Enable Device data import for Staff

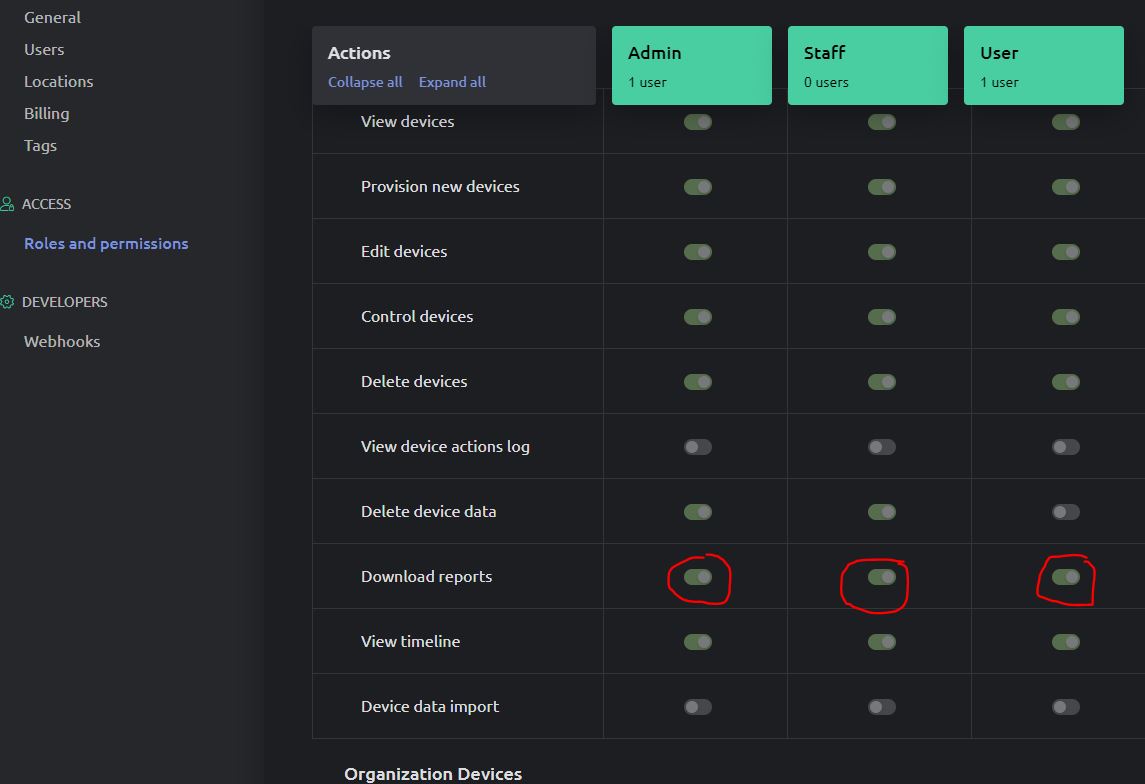pos(881,707)
